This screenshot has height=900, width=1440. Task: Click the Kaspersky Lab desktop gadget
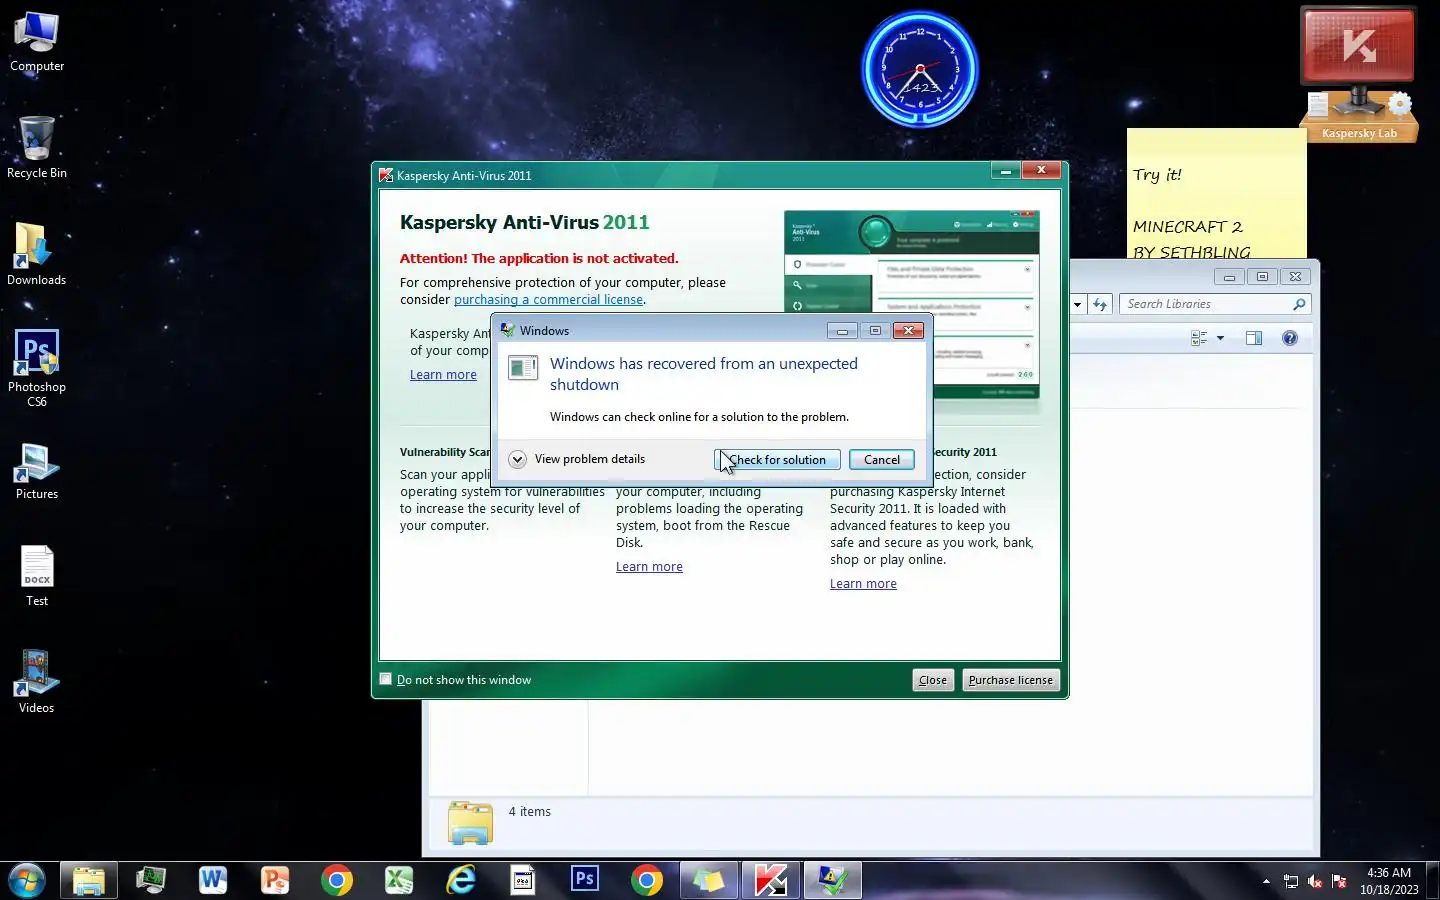tap(1358, 75)
